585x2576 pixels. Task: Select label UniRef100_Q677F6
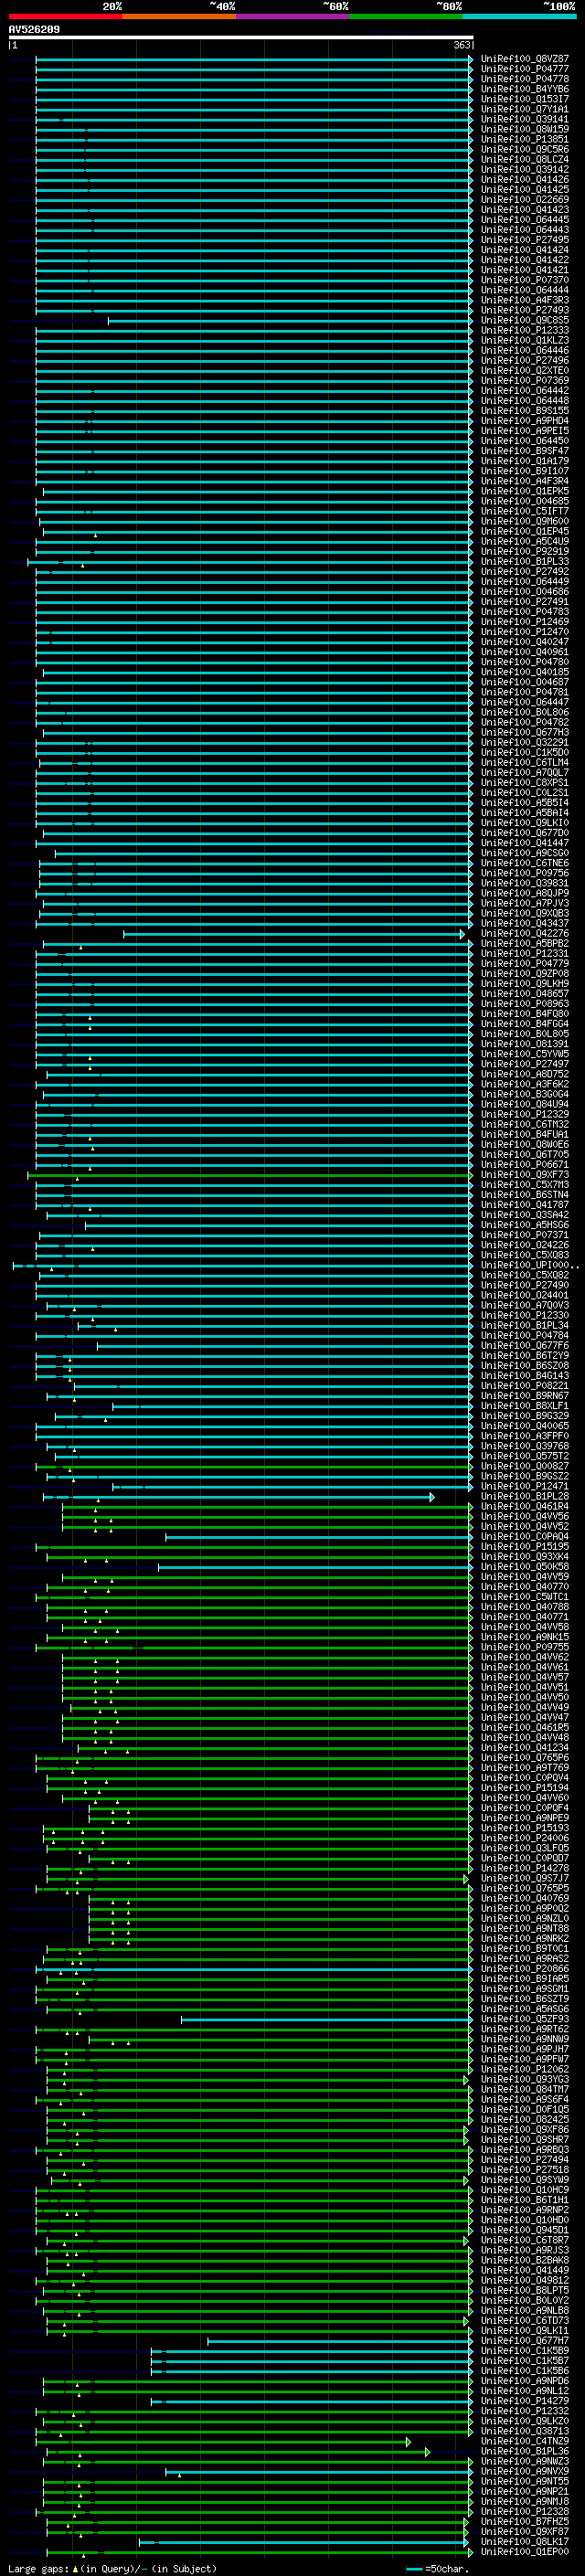[524, 1346]
